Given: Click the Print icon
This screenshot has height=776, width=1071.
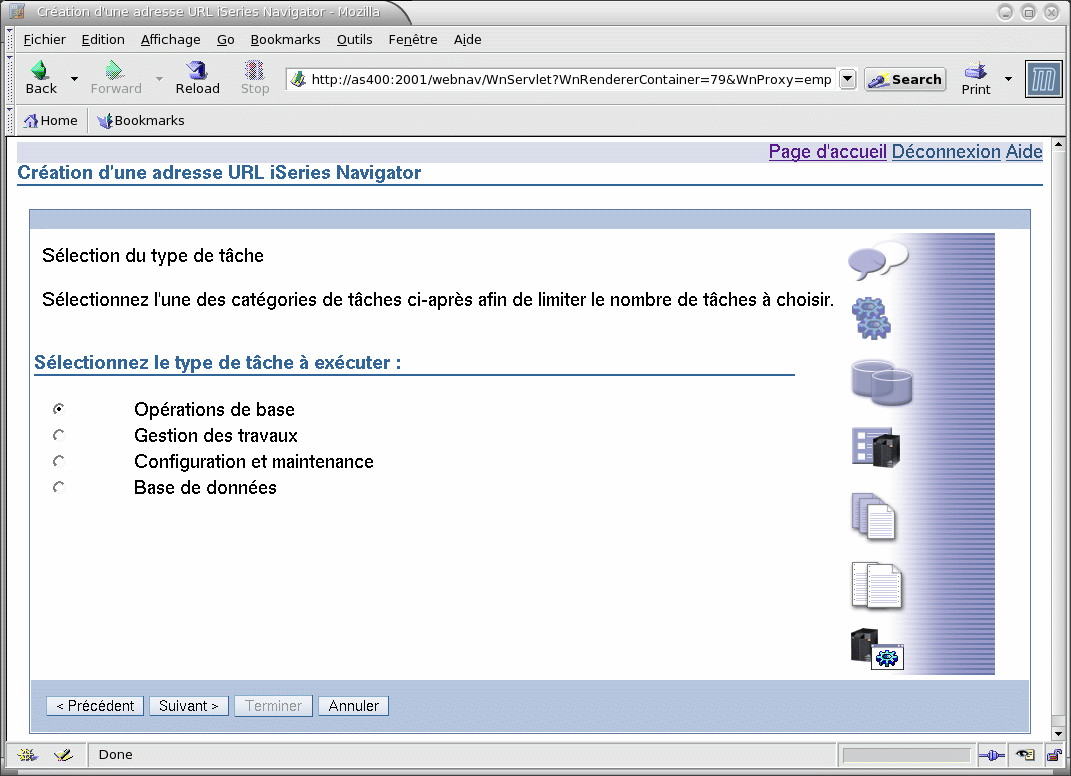Looking at the screenshot, I should click(x=975, y=70).
